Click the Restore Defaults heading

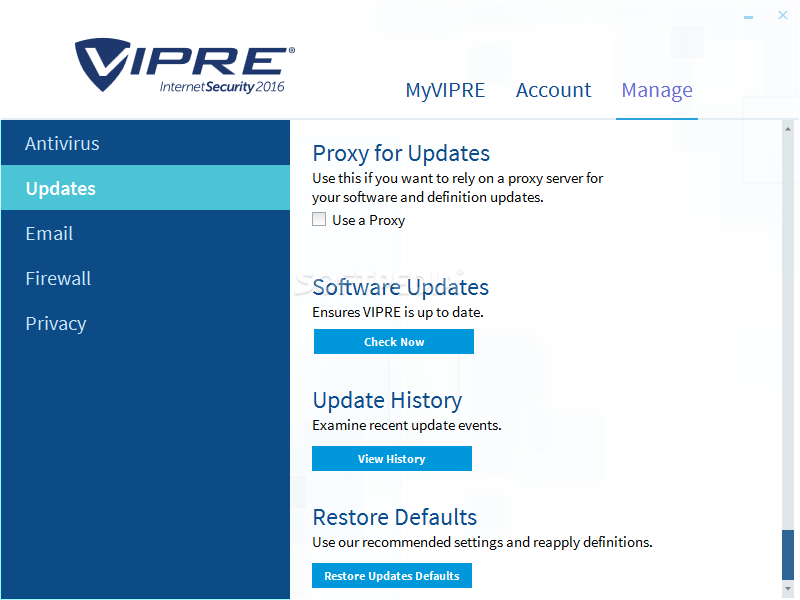(x=394, y=517)
